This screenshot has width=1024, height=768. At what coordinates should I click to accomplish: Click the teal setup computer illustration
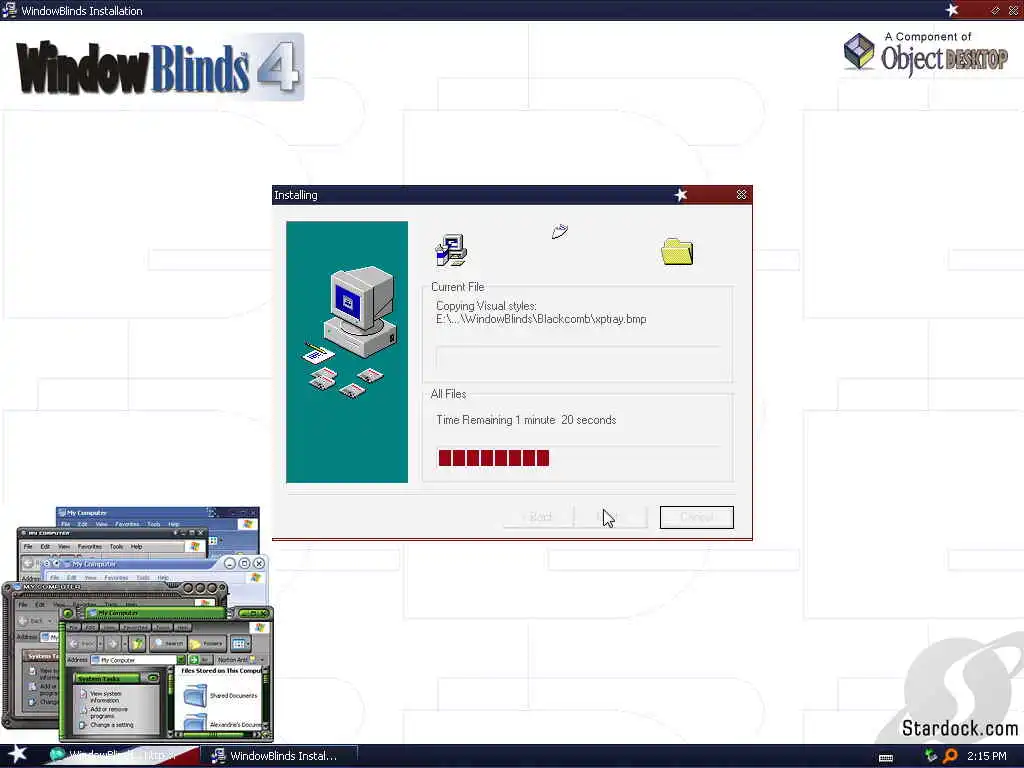(347, 352)
